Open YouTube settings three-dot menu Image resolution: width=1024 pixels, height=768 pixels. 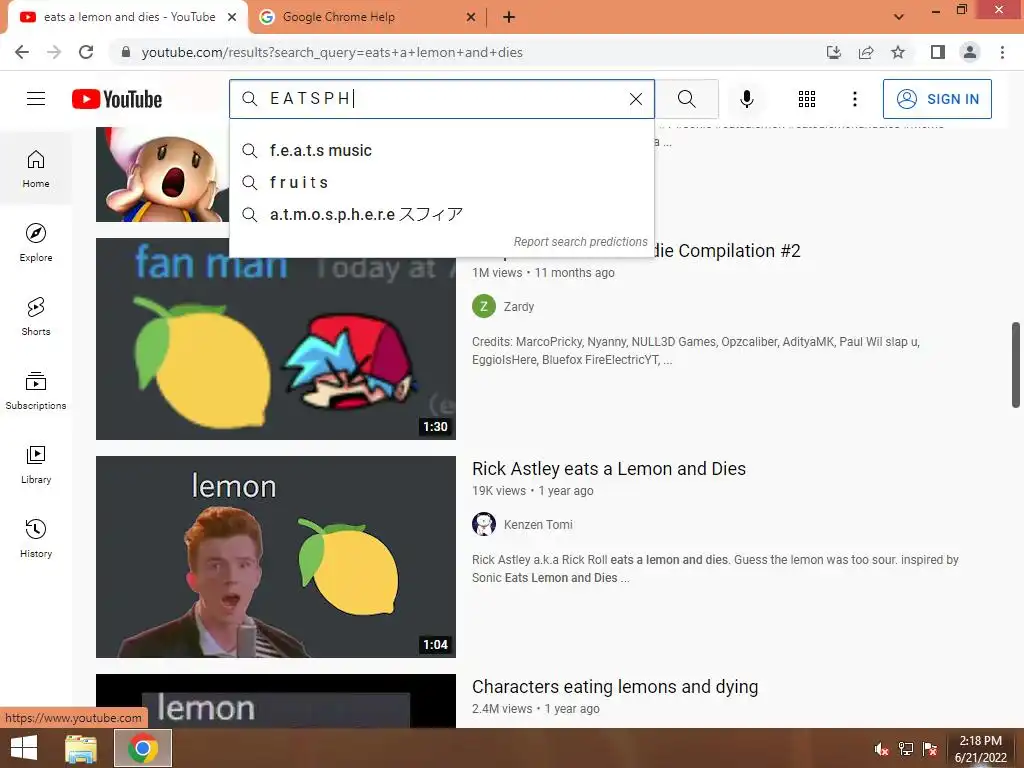[854, 99]
